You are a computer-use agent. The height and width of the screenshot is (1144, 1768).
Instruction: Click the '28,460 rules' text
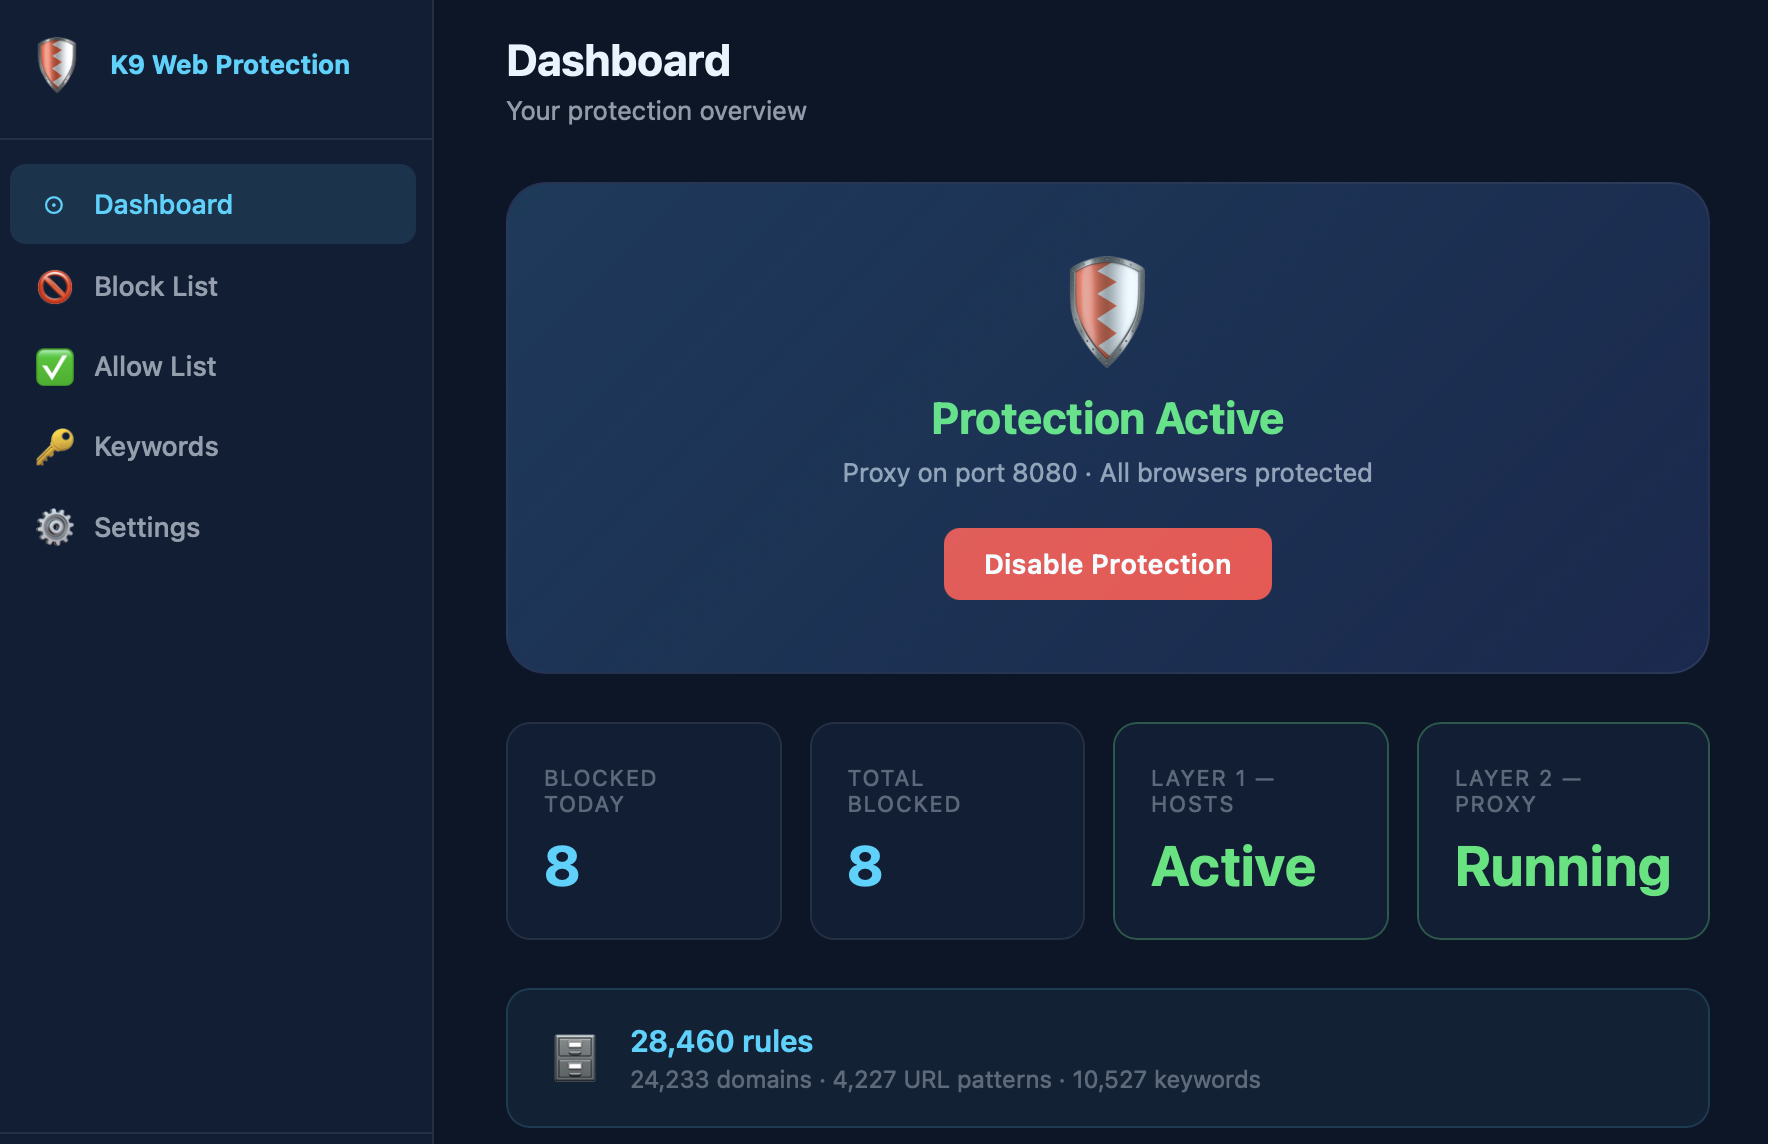[721, 1041]
